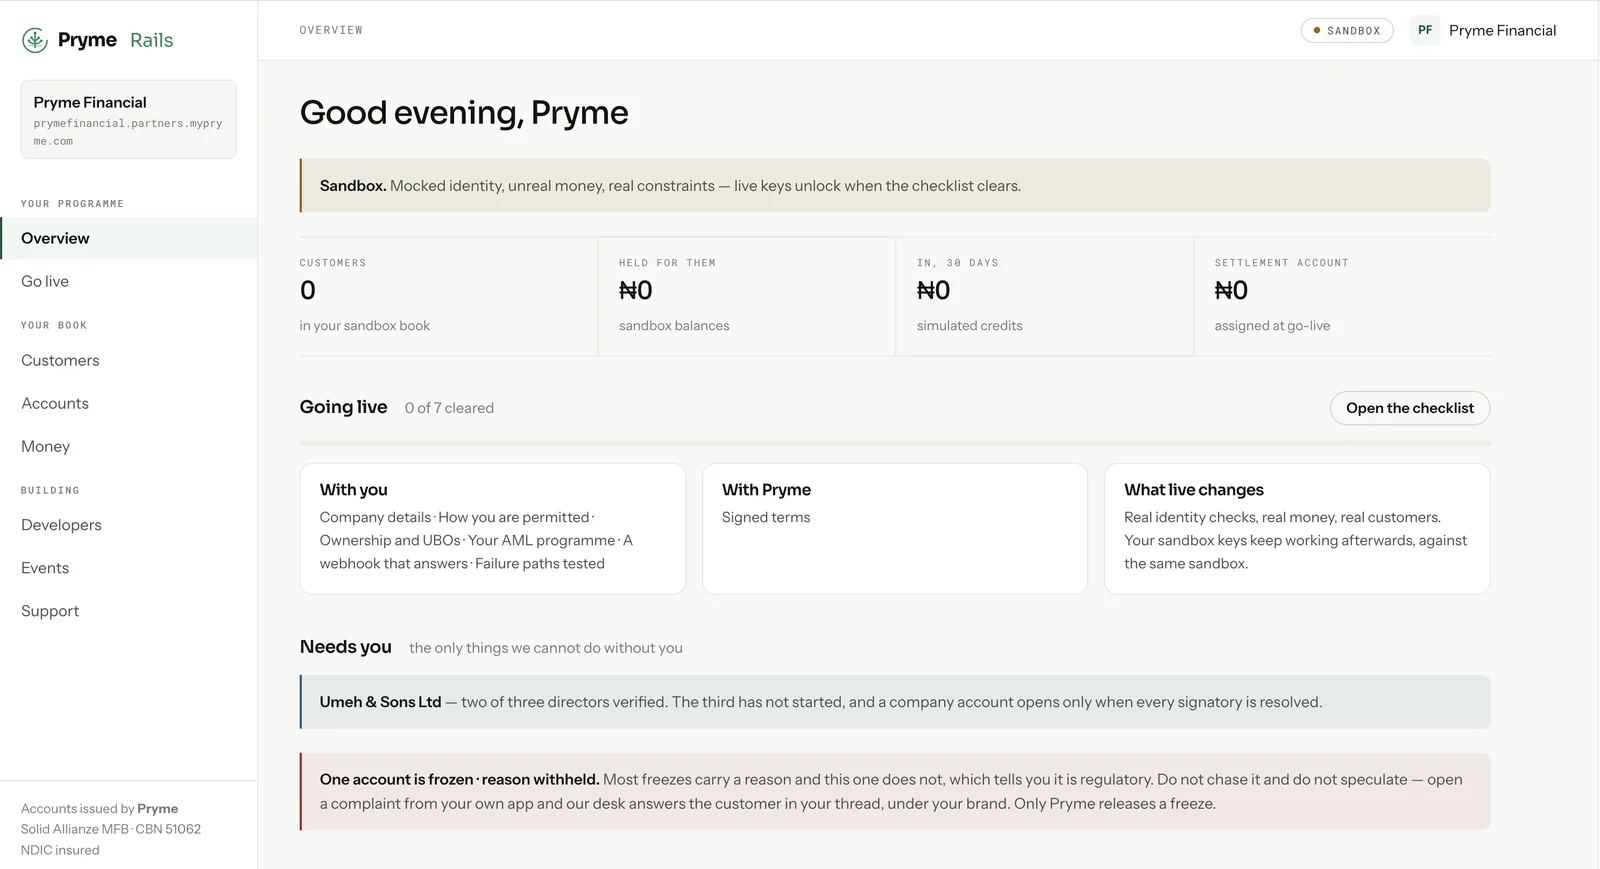Go to the Go live section
The height and width of the screenshot is (869, 1600).
(x=128, y=281)
